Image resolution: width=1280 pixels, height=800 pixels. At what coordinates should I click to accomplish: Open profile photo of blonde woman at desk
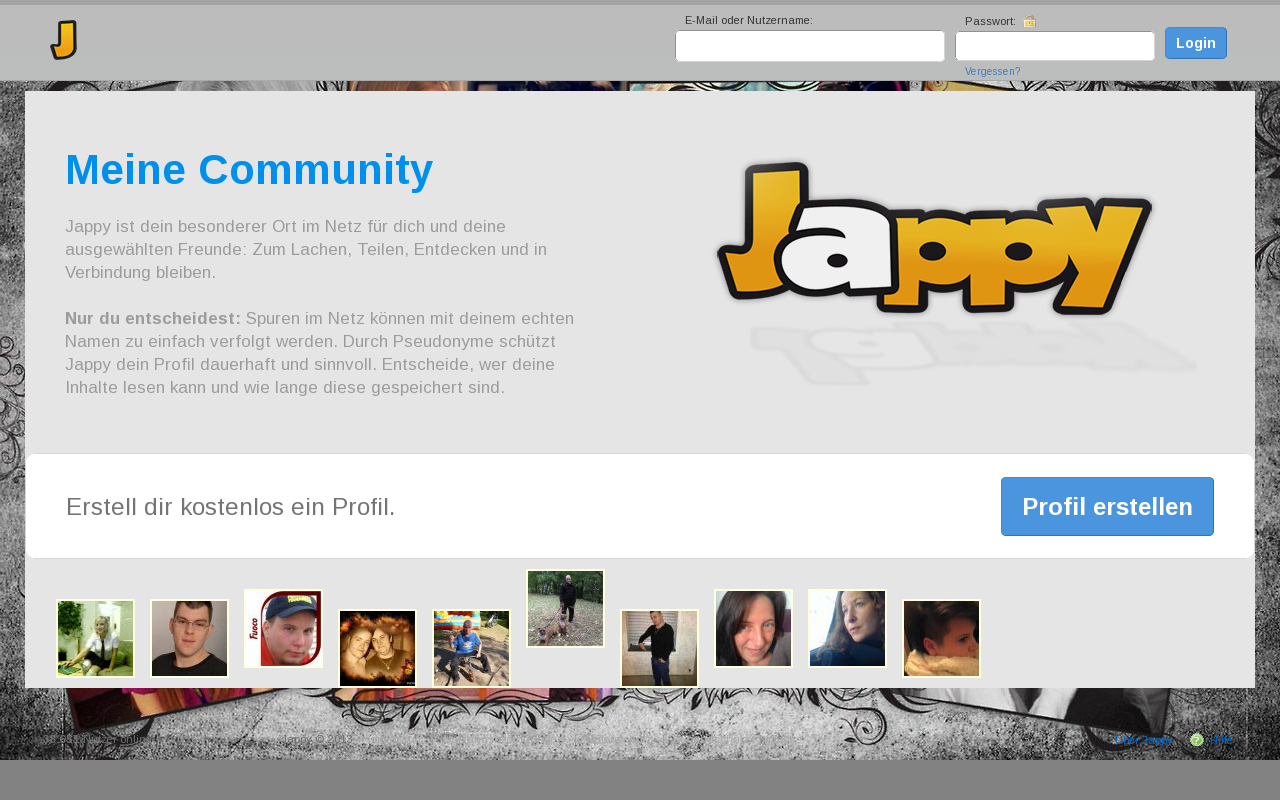tap(95, 638)
